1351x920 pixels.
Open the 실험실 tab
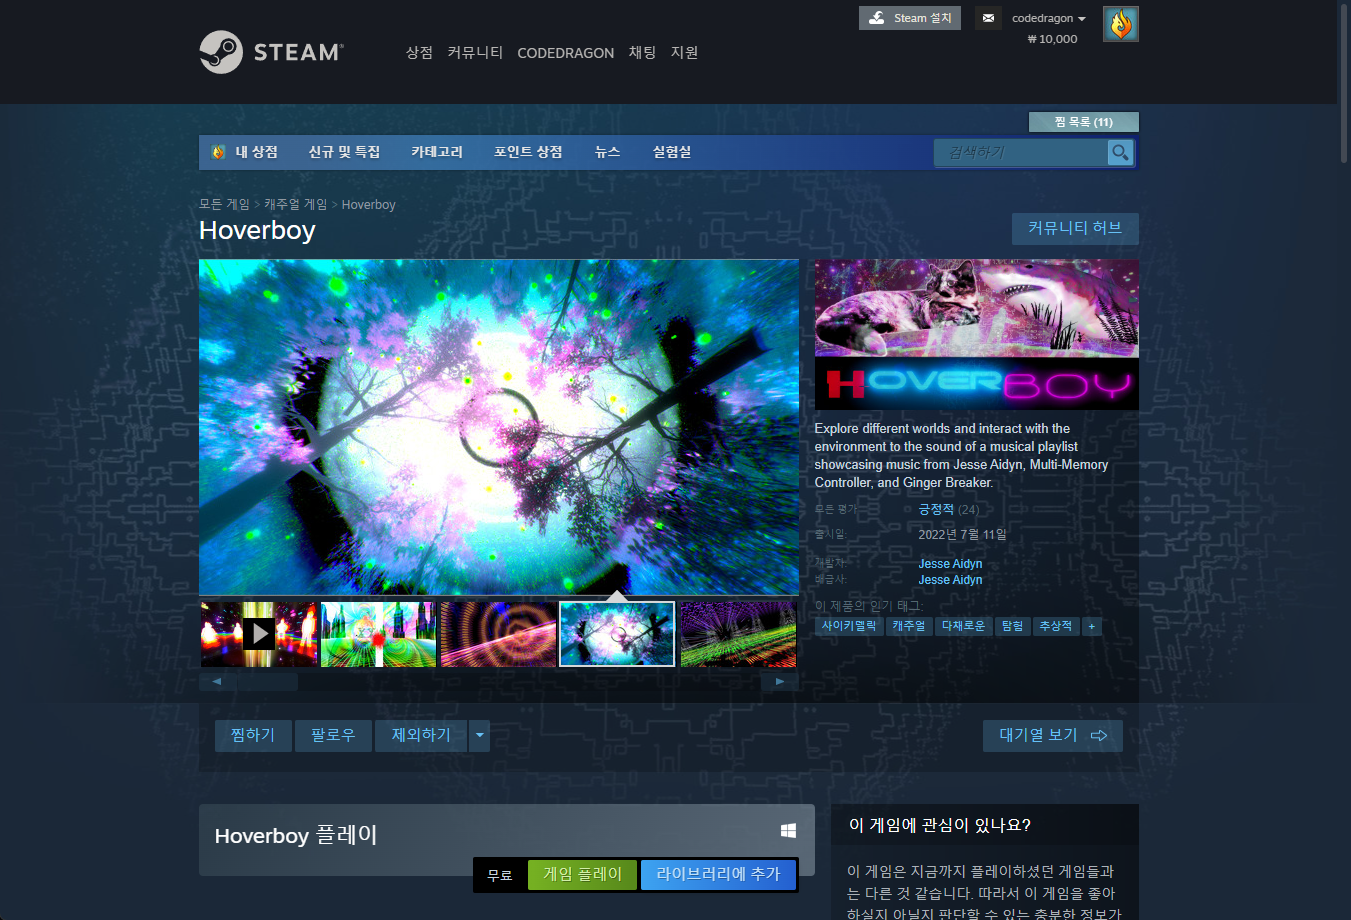tap(672, 152)
